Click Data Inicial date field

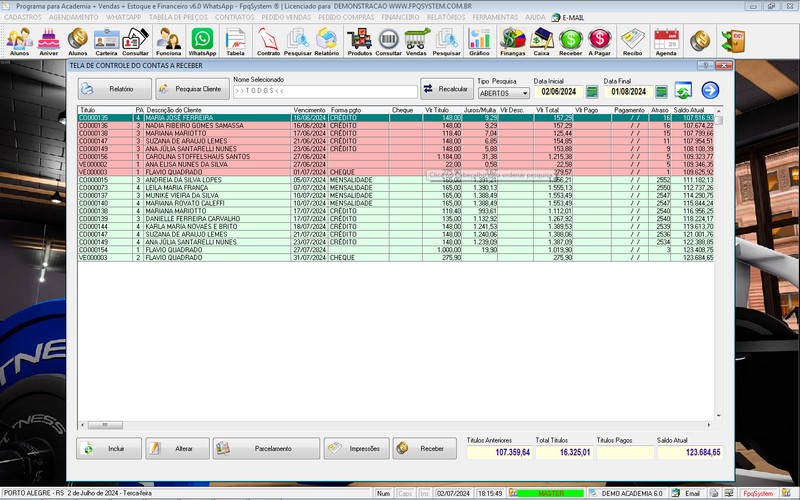pyautogui.click(x=559, y=92)
